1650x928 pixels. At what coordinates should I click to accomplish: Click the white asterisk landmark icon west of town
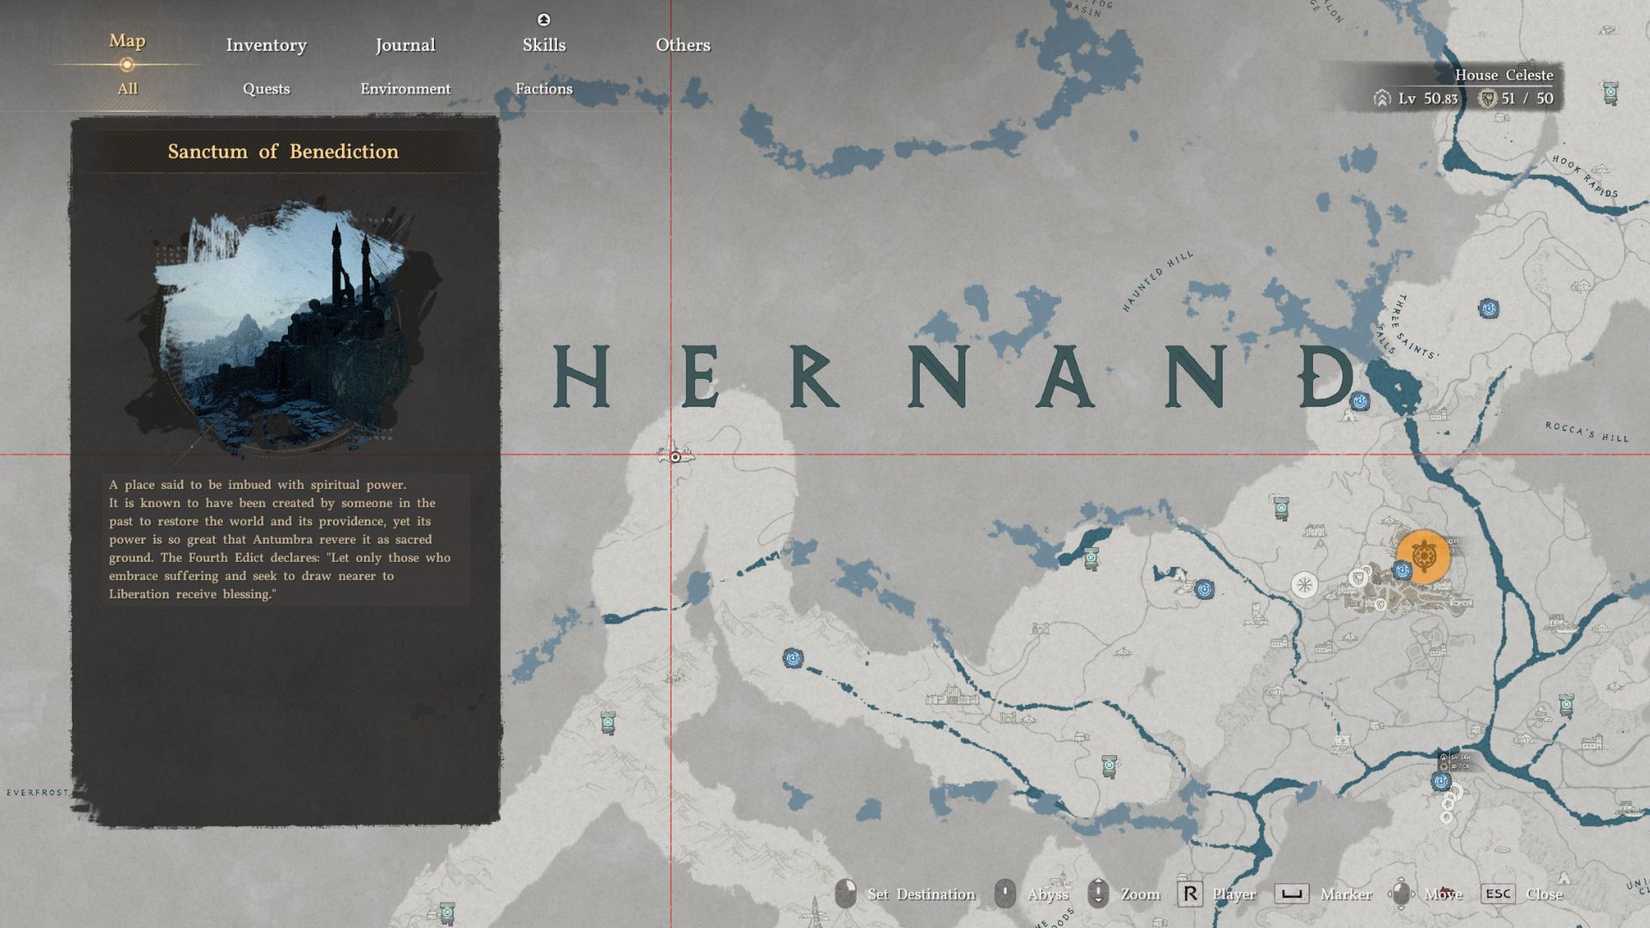tap(1304, 583)
